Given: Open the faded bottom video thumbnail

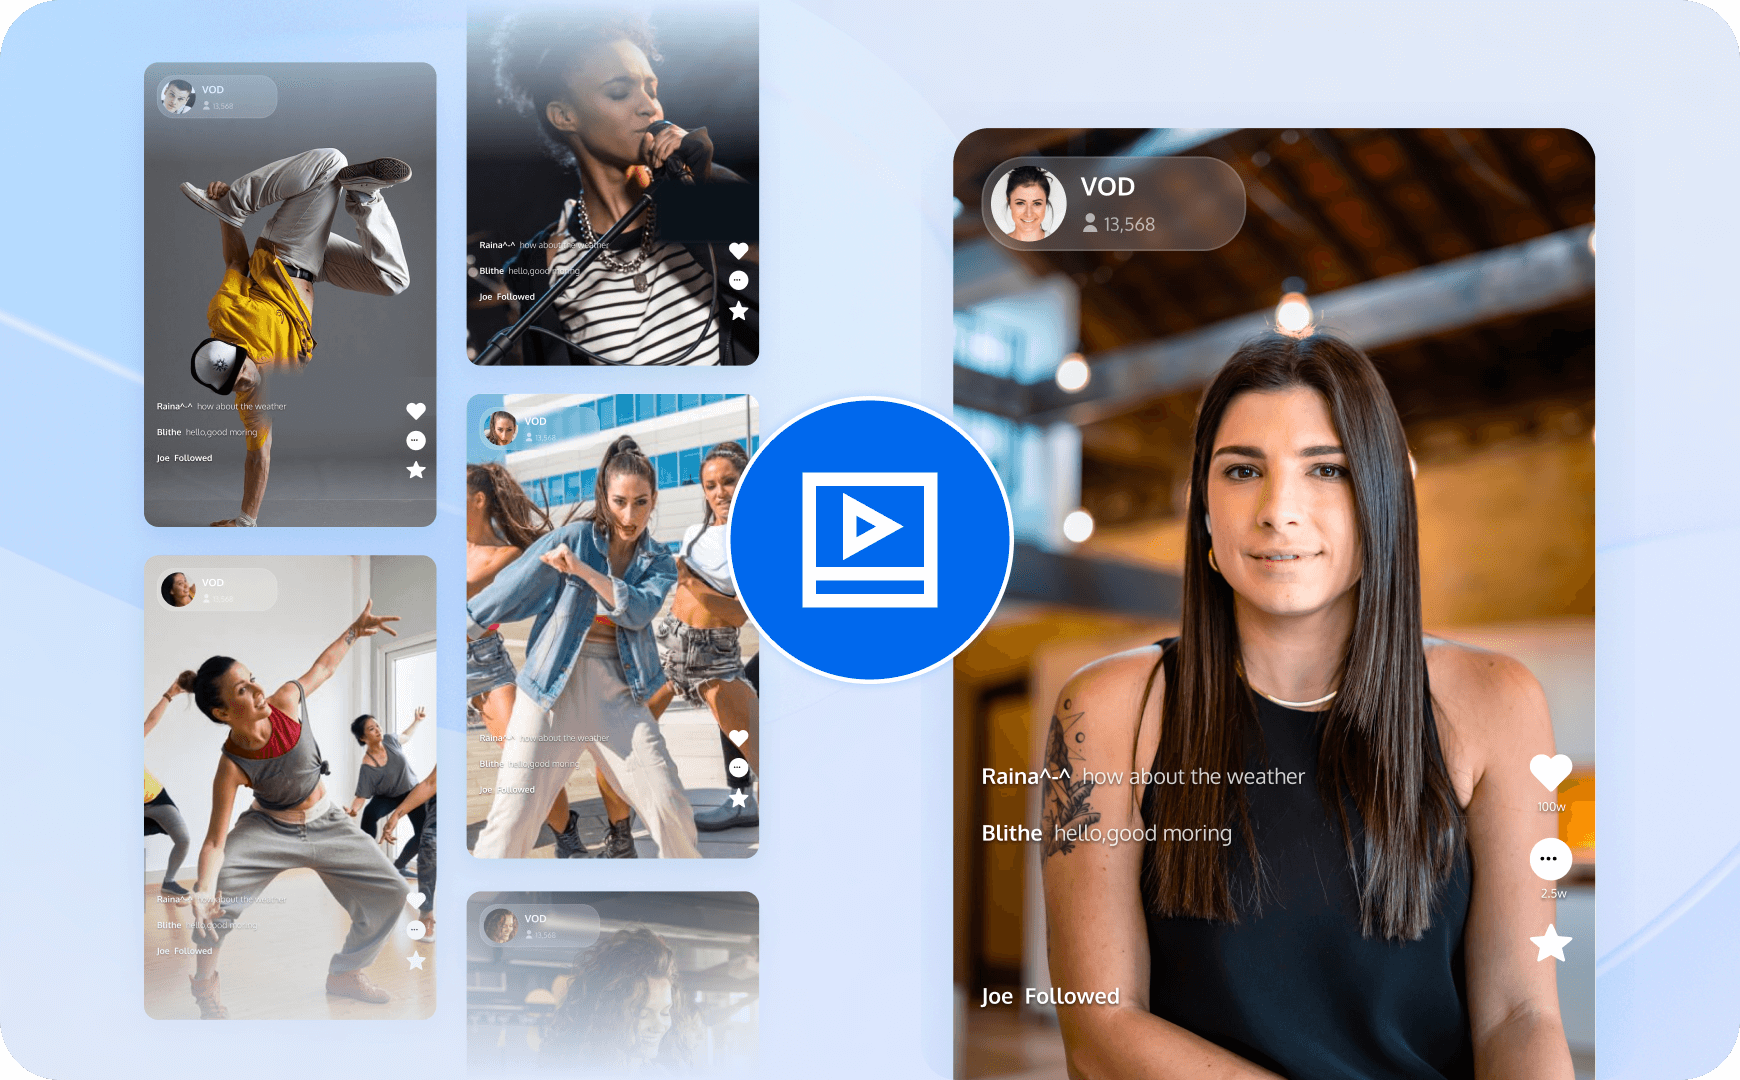Looking at the screenshot, I should pyautogui.click(x=613, y=985).
